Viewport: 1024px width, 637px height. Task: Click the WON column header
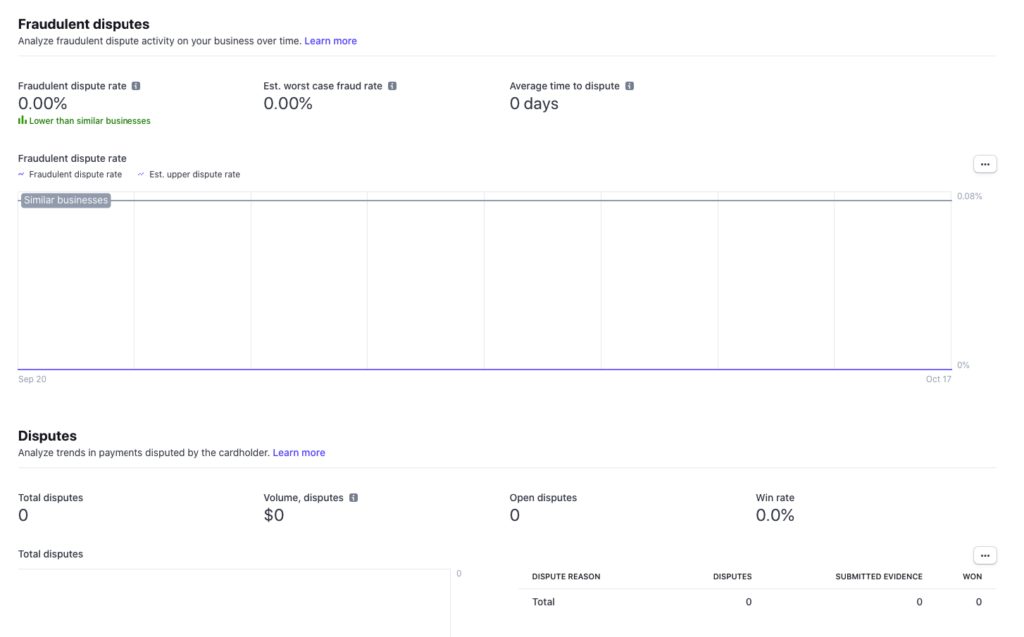pos(971,576)
